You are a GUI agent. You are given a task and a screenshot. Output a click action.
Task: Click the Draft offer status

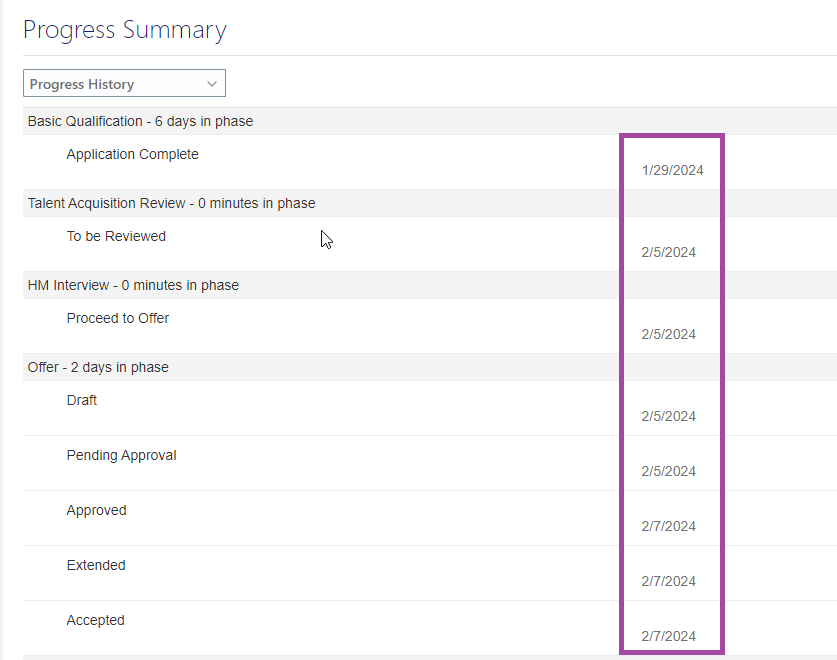pyautogui.click(x=81, y=400)
